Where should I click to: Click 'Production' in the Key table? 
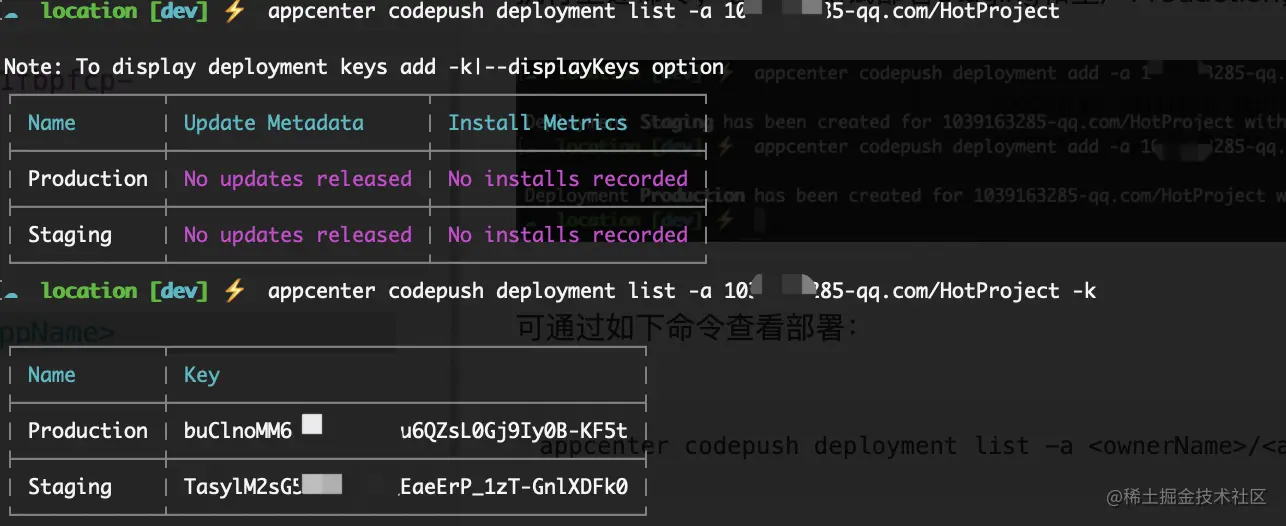[x=88, y=431]
